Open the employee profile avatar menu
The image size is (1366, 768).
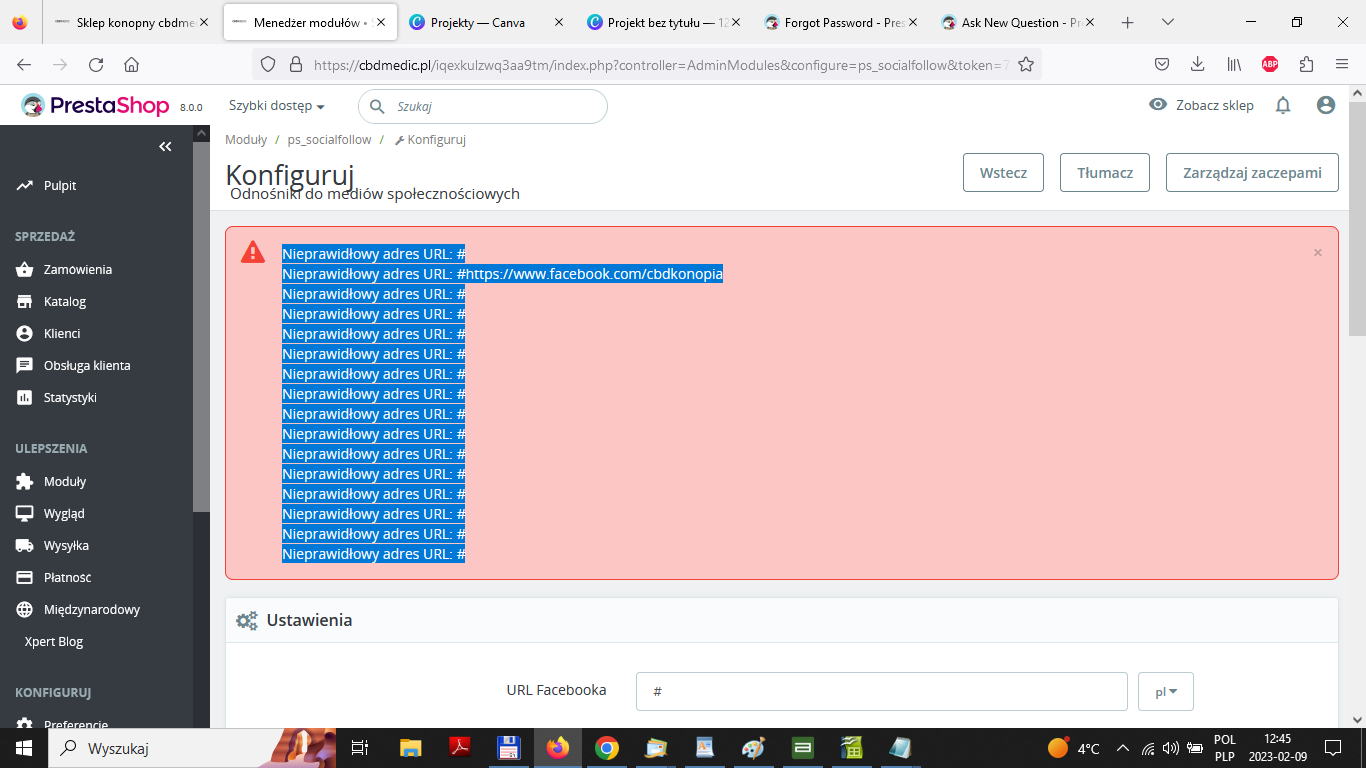[1326, 105]
